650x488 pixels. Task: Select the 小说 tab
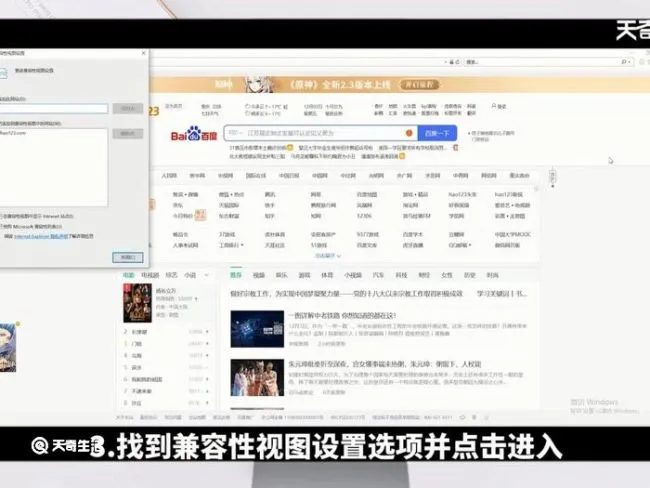pyautogui.click(x=190, y=275)
